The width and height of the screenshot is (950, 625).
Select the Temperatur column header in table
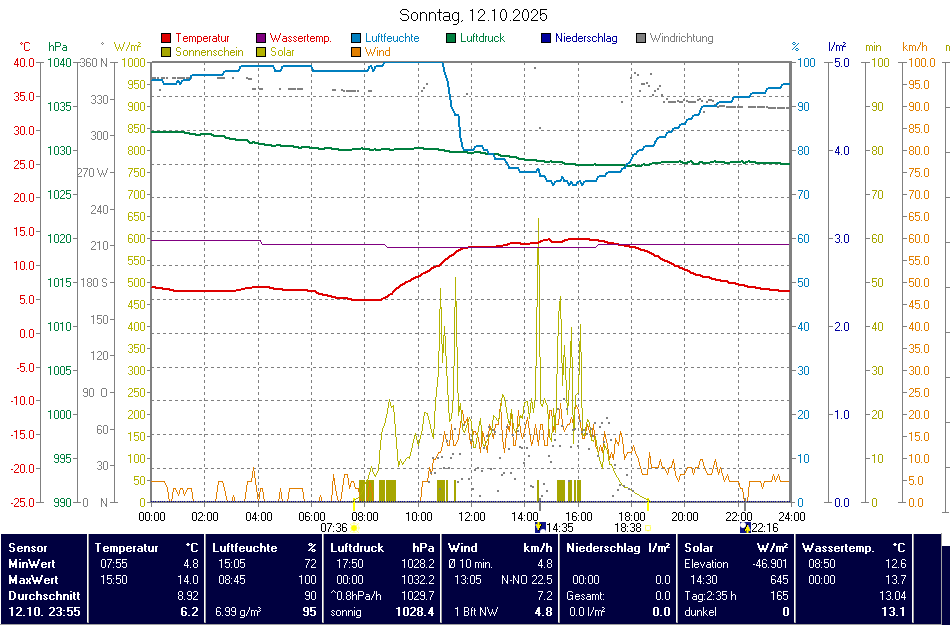(x=127, y=548)
